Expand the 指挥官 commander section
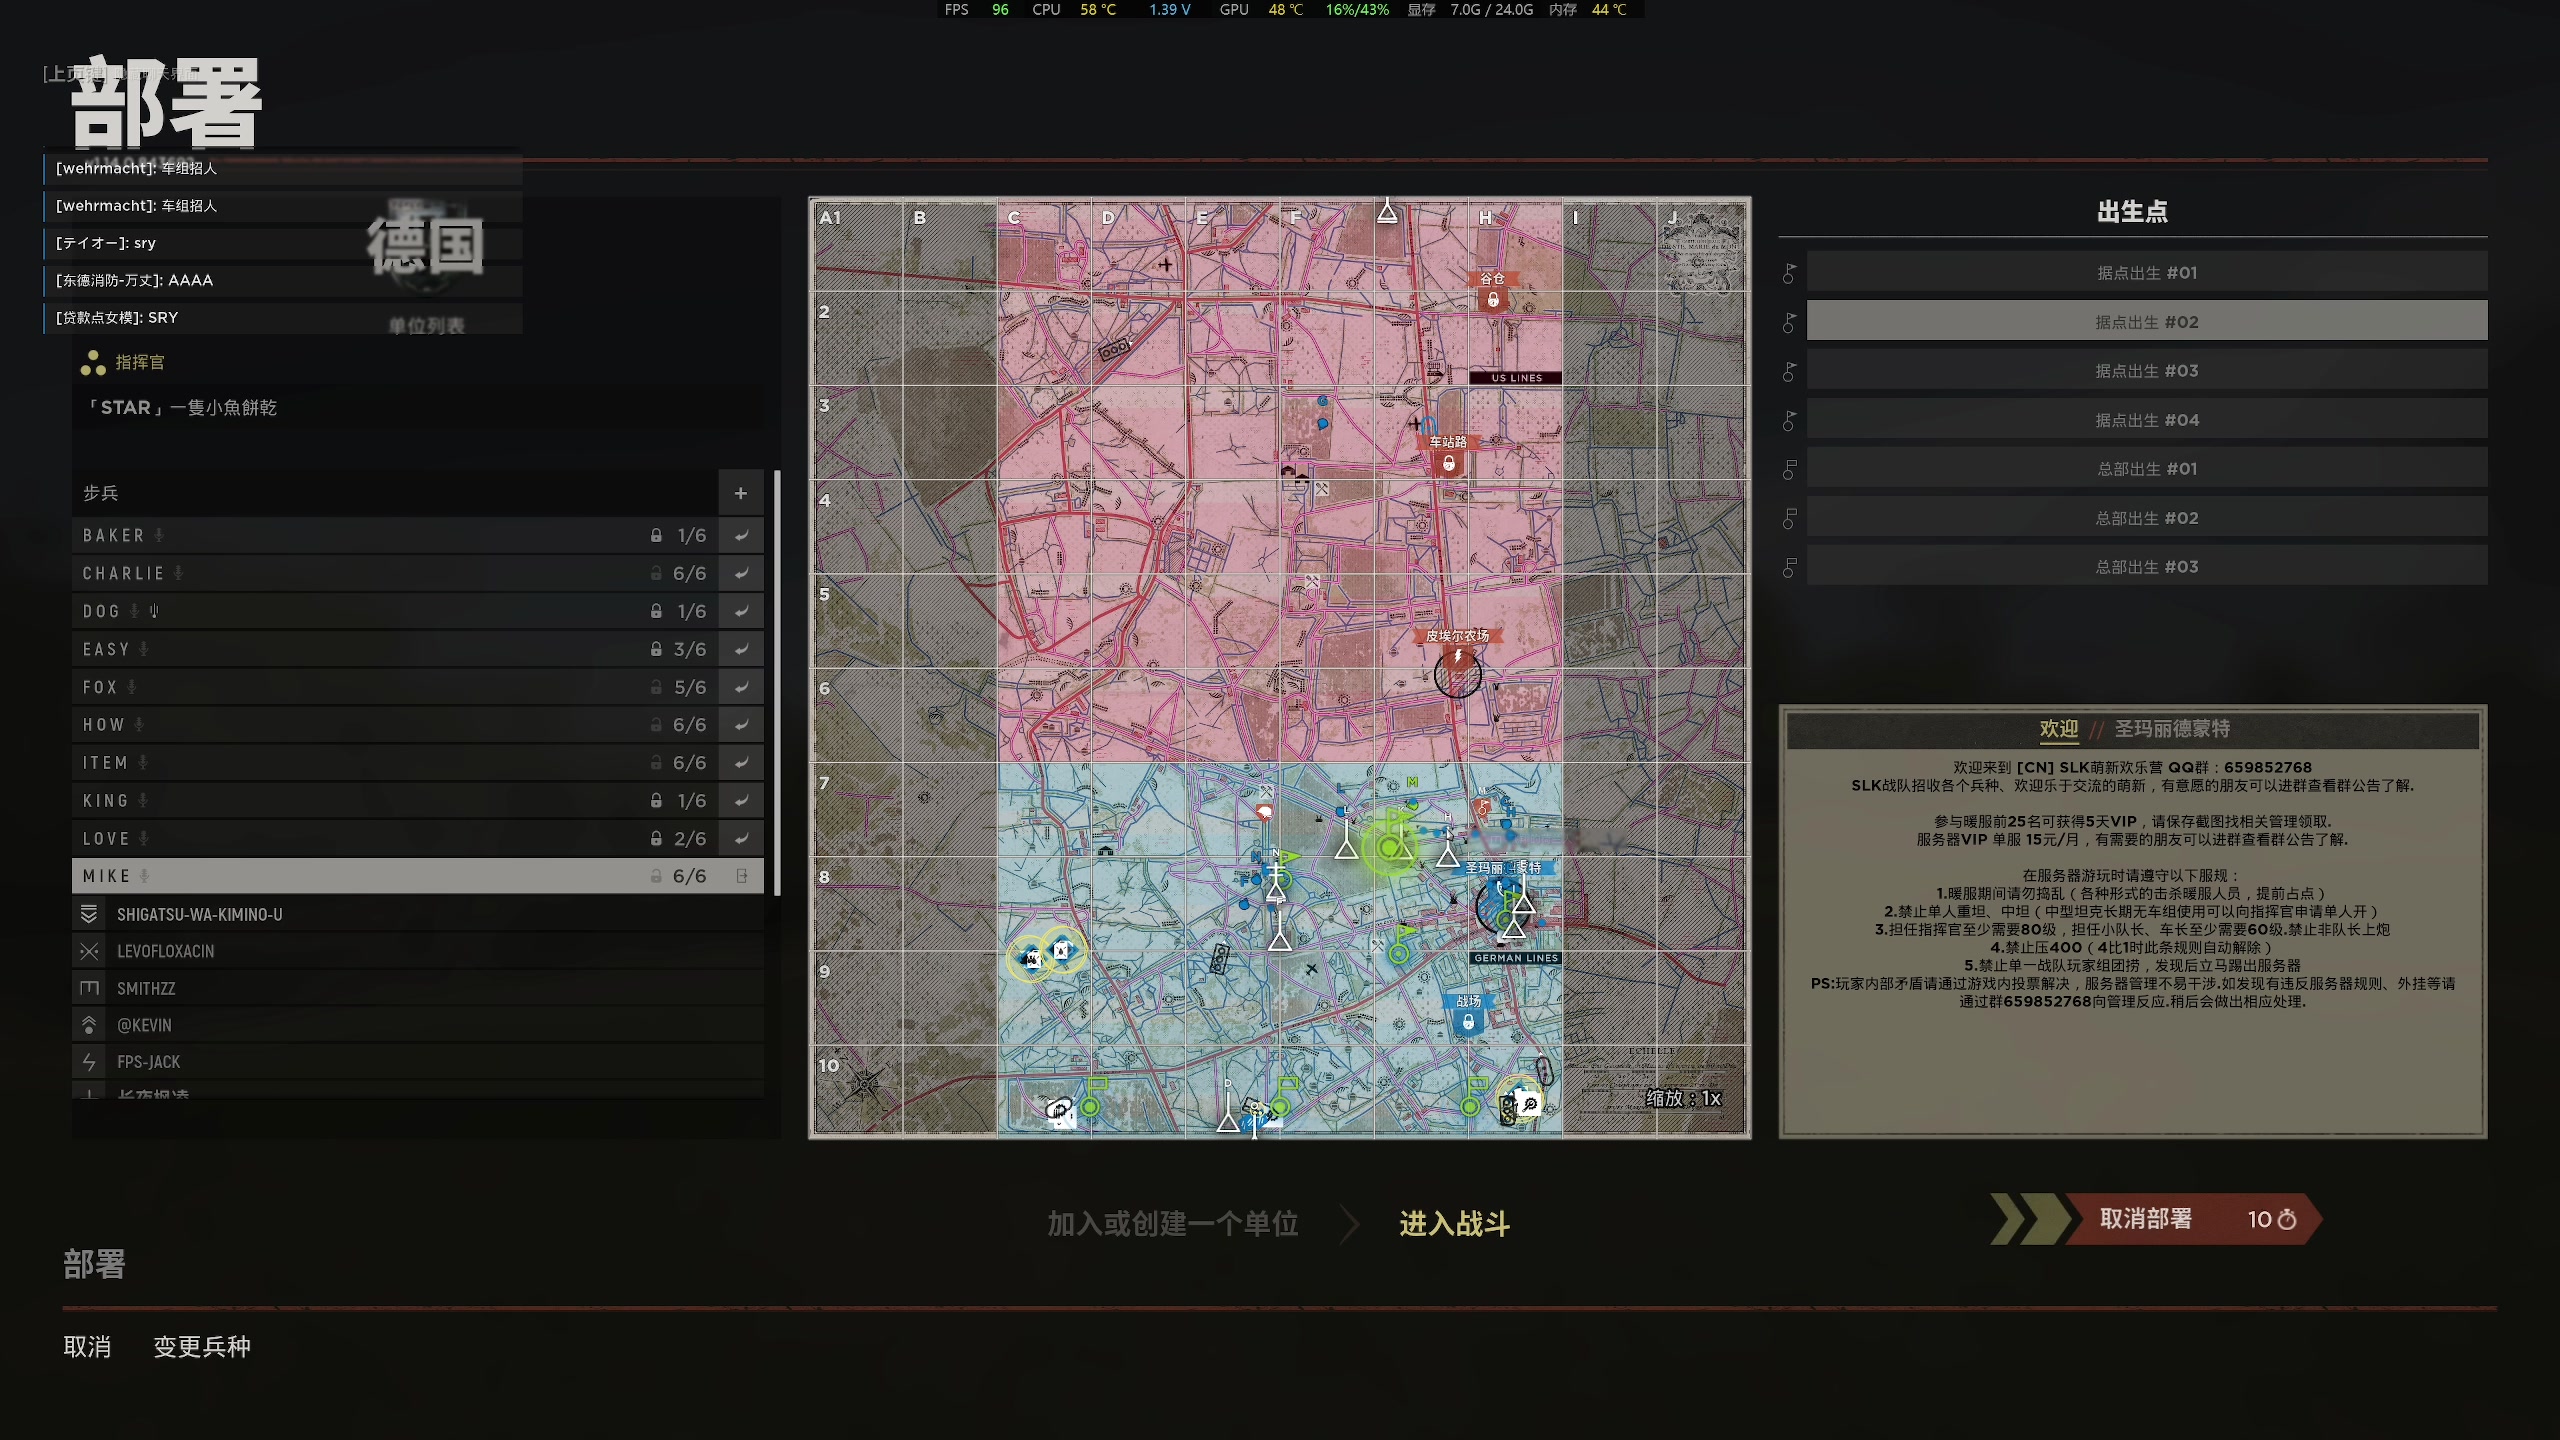The image size is (2560, 1440). click(x=140, y=362)
